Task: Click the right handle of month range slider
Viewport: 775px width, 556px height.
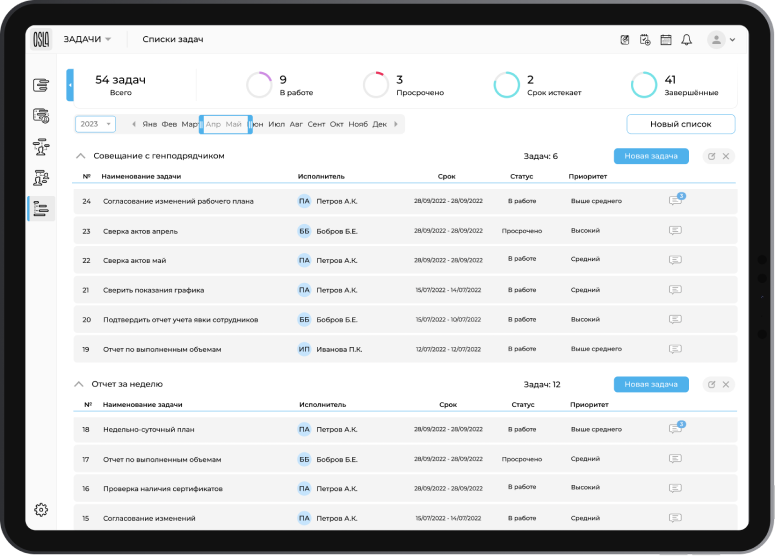Action: (250, 124)
